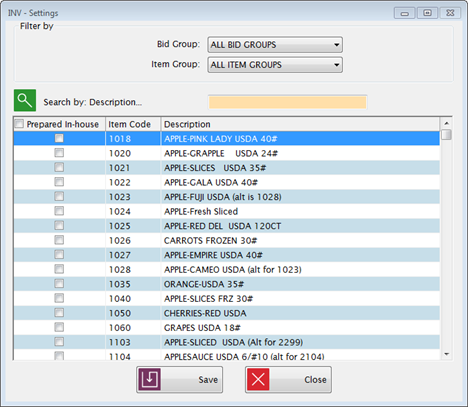Select the ORANGE-USDA 35# row
468x407 pixels.
227,284
